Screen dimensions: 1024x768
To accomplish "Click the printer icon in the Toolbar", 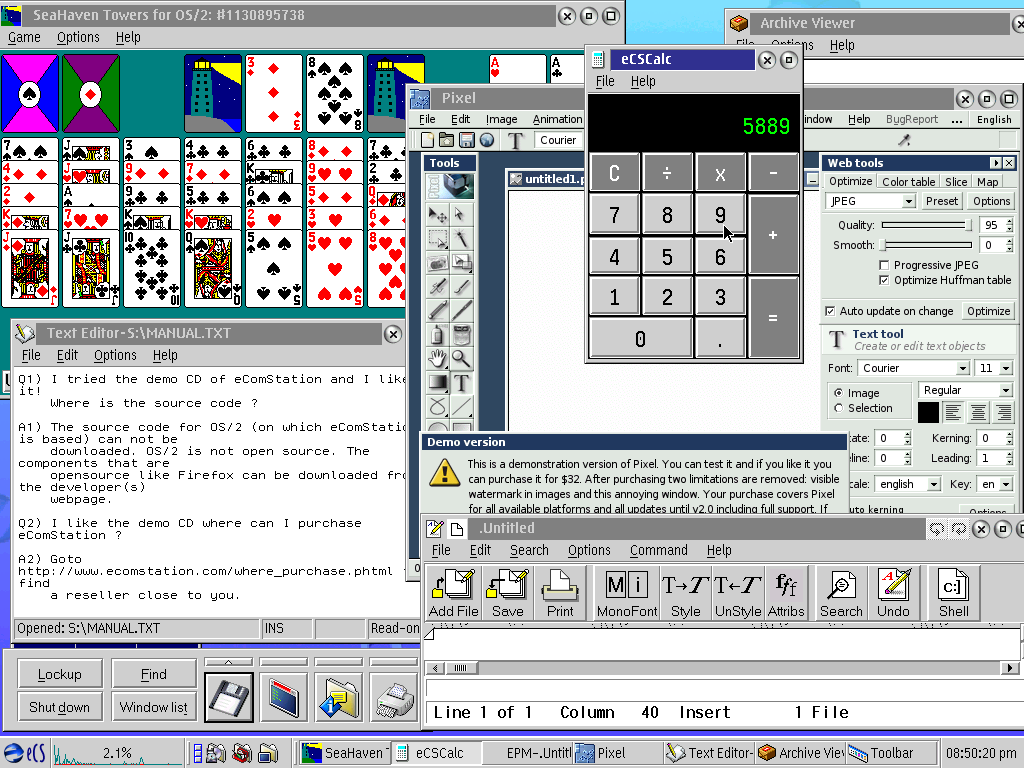I will pos(394,697).
